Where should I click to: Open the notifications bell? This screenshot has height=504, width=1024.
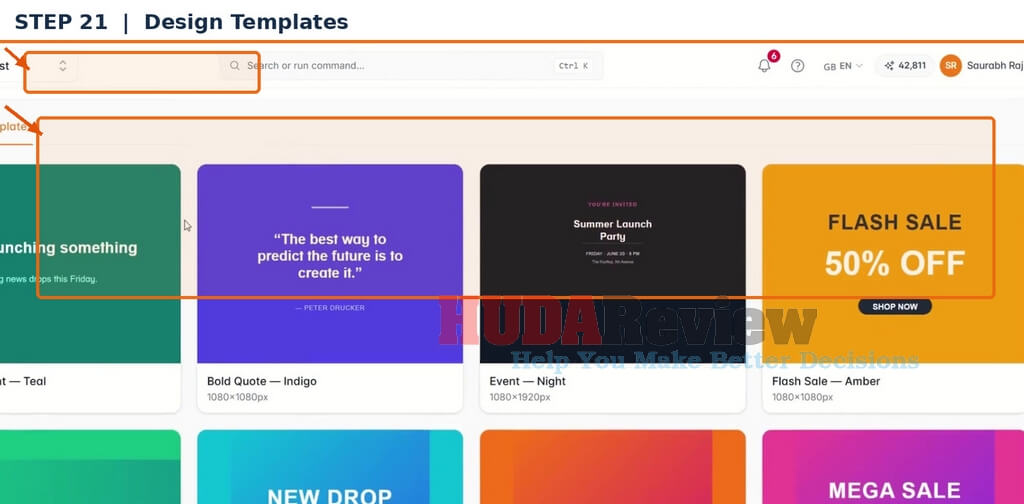[764, 65]
